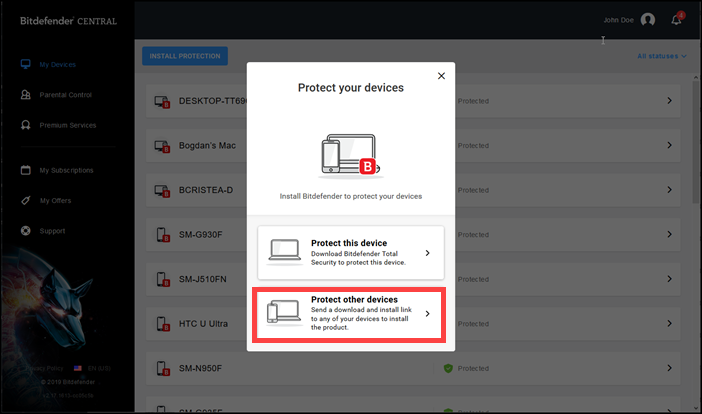The width and height of the screenshot is (702, 414).
Task: Open the notifications bell
Action: pos(676,19)
